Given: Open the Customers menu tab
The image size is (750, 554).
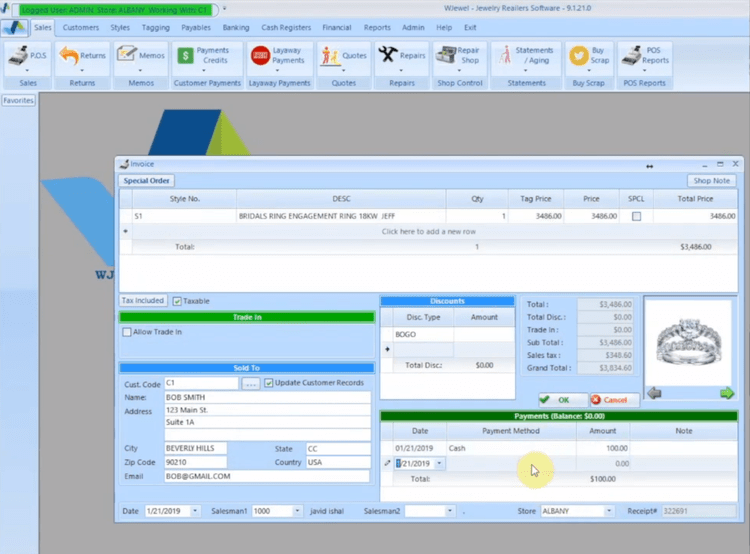Looking at the screenshot, I should (81, 27).
